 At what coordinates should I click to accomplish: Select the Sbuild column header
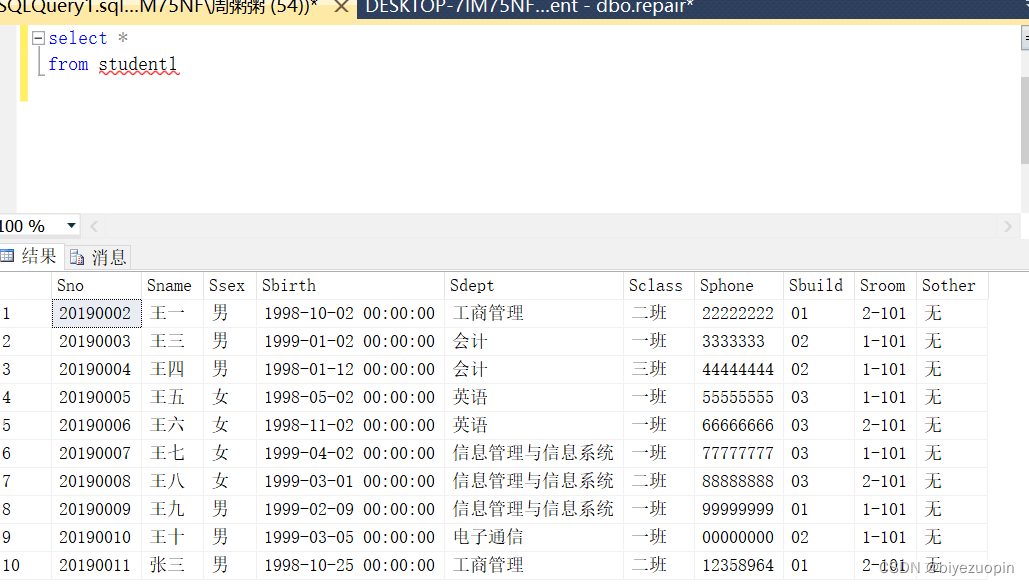819,286
